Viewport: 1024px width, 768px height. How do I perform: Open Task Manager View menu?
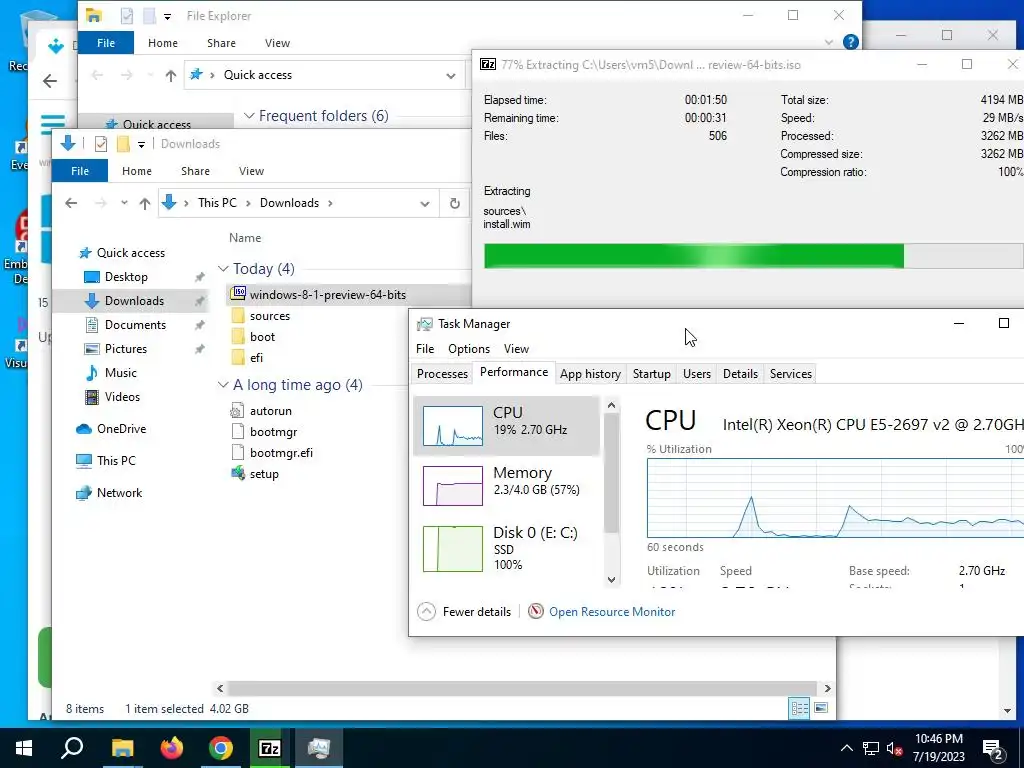[516, 349]
